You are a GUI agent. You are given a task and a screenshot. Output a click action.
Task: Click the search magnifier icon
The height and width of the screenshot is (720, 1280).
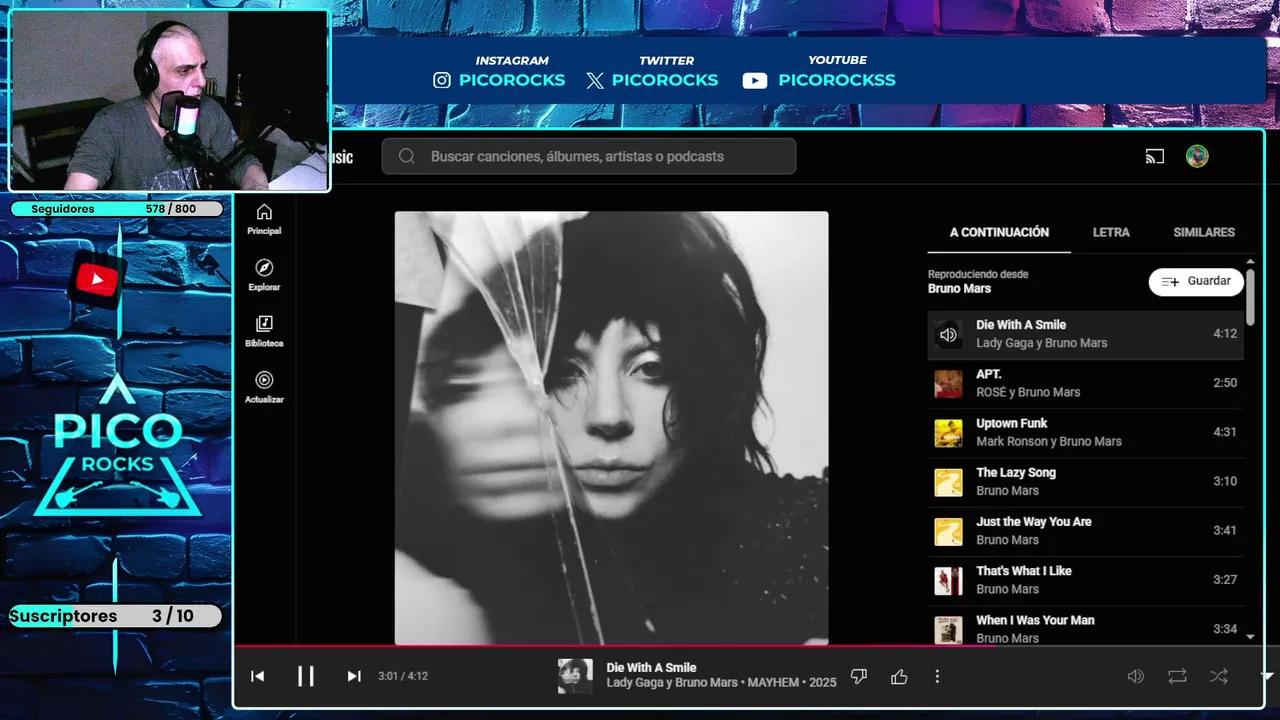point(406,156)
